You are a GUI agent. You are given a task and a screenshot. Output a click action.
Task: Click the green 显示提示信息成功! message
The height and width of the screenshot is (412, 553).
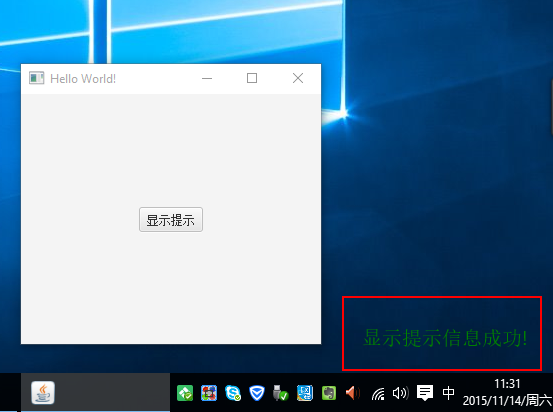[x=445, y=338]
